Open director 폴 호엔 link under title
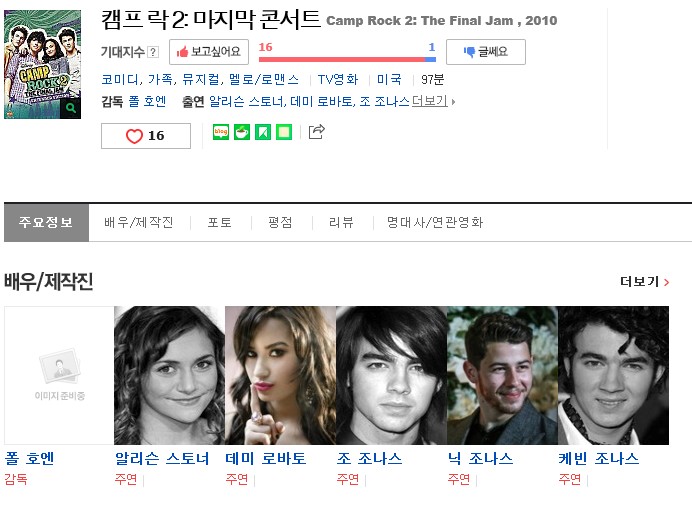This screenshot has height=512, width=692. (x=147, y=102)
